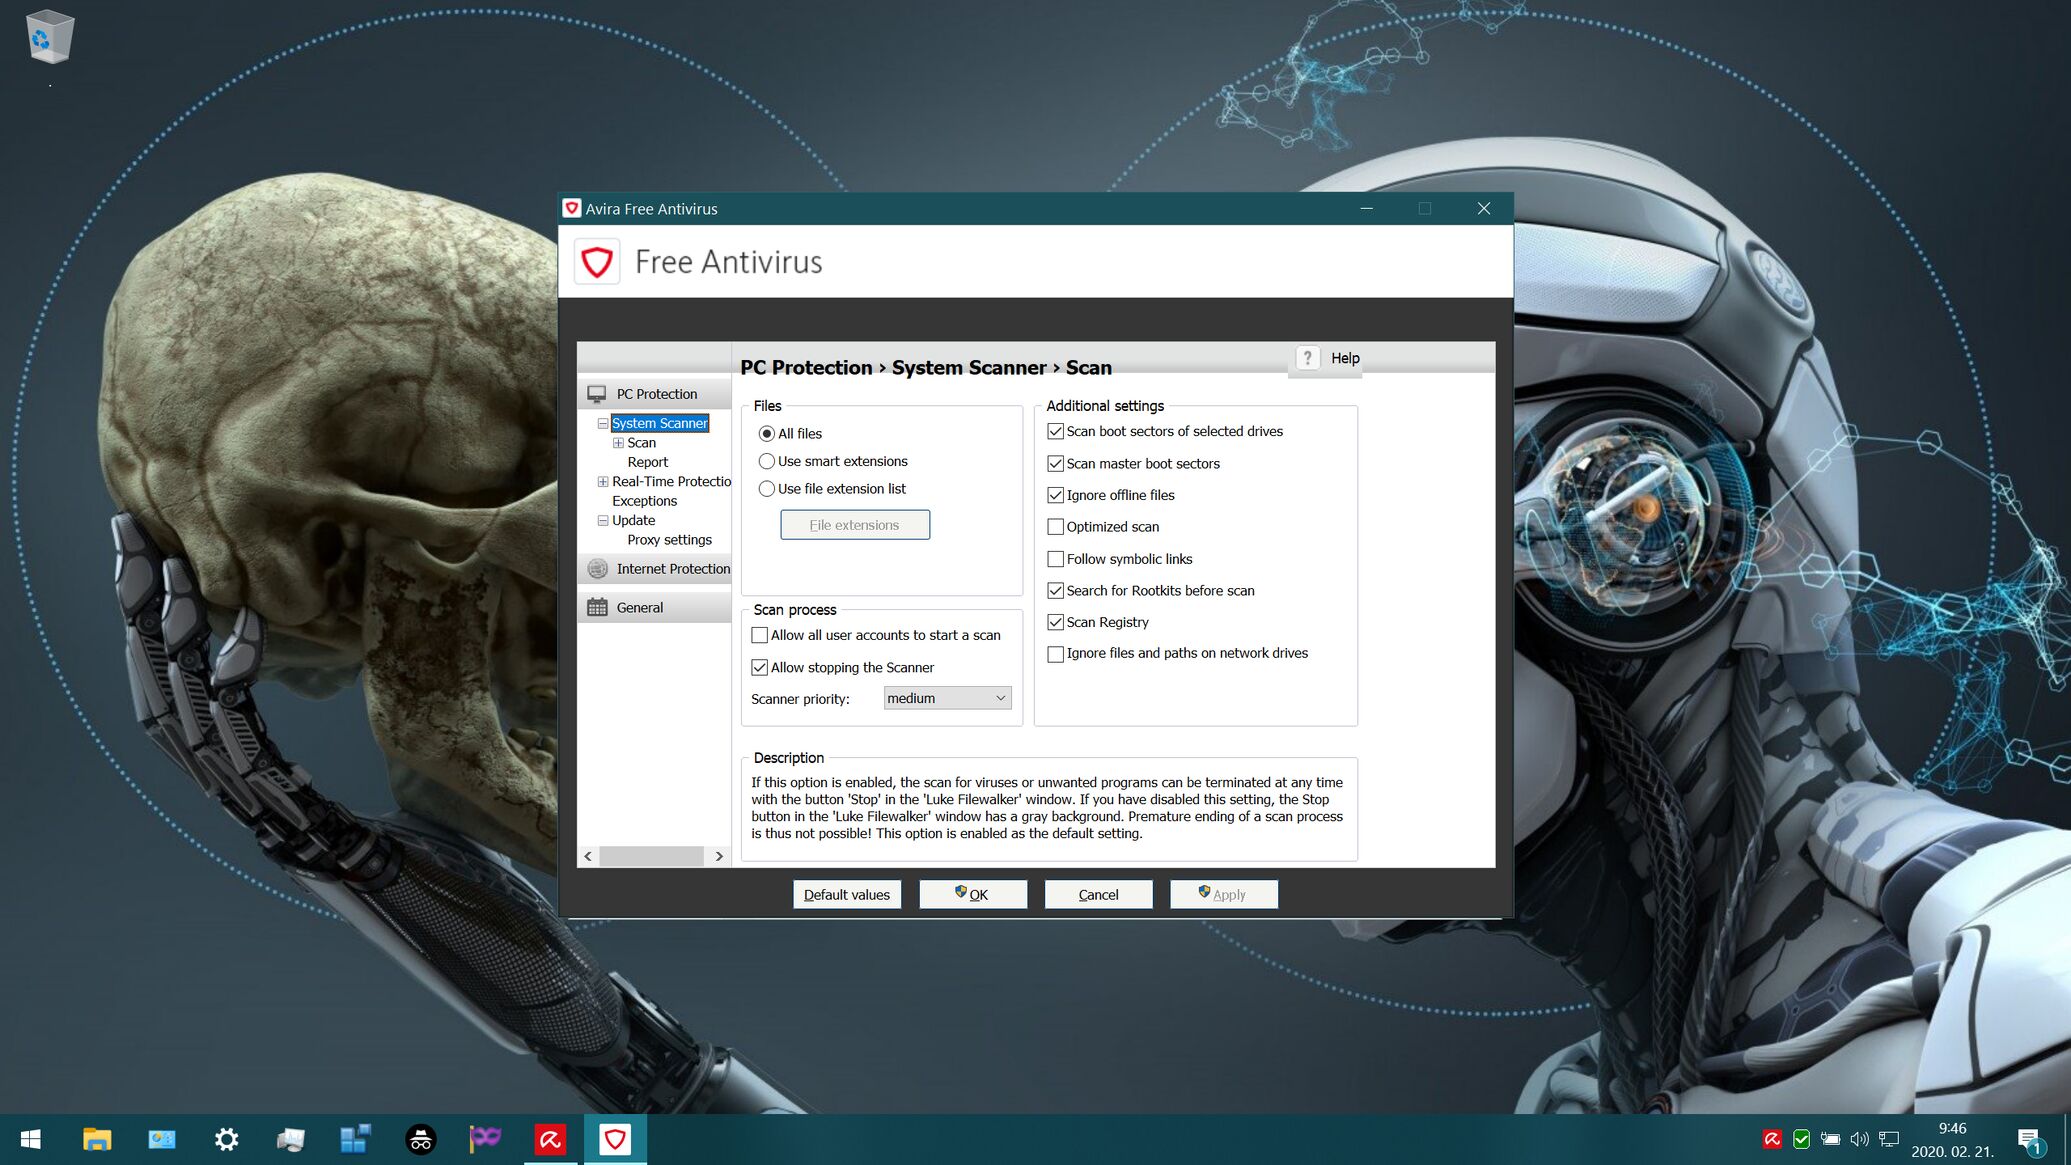
Task: Open File Explorer from the taskbar
Action: pos(97,1139)
